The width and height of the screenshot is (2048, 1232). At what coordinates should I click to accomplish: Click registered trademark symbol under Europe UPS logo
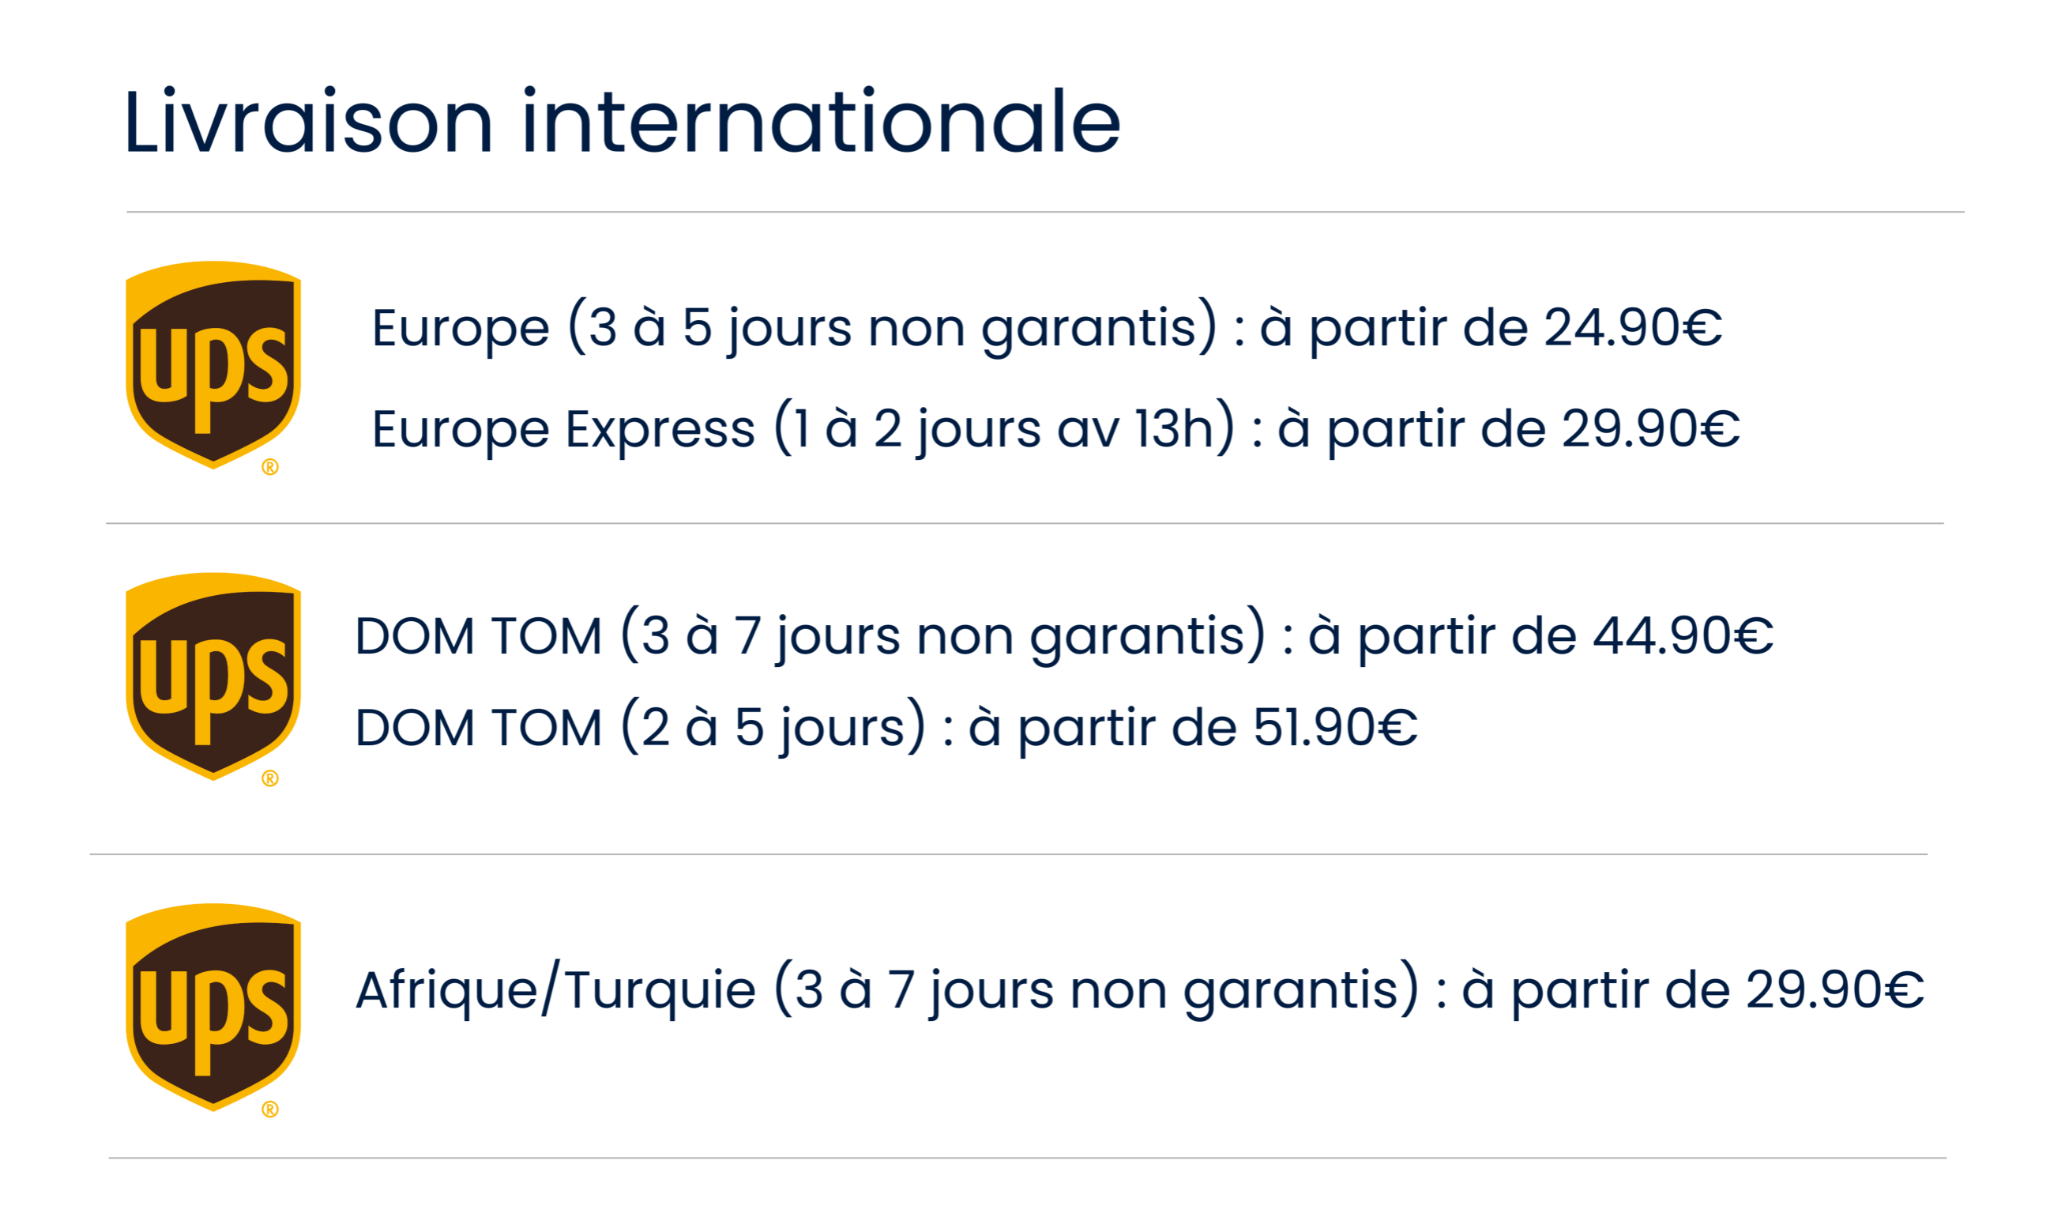(x=270, y=467)
